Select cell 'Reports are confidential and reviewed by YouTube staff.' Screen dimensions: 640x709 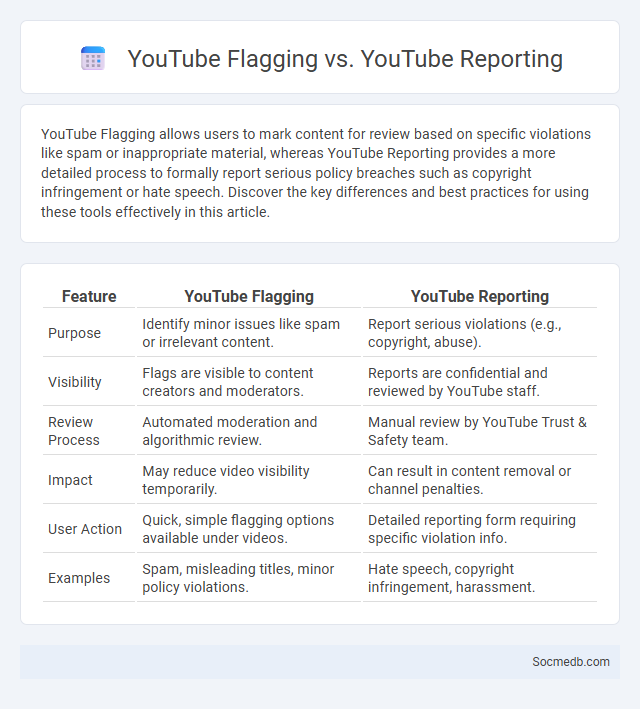click(479, 382)
